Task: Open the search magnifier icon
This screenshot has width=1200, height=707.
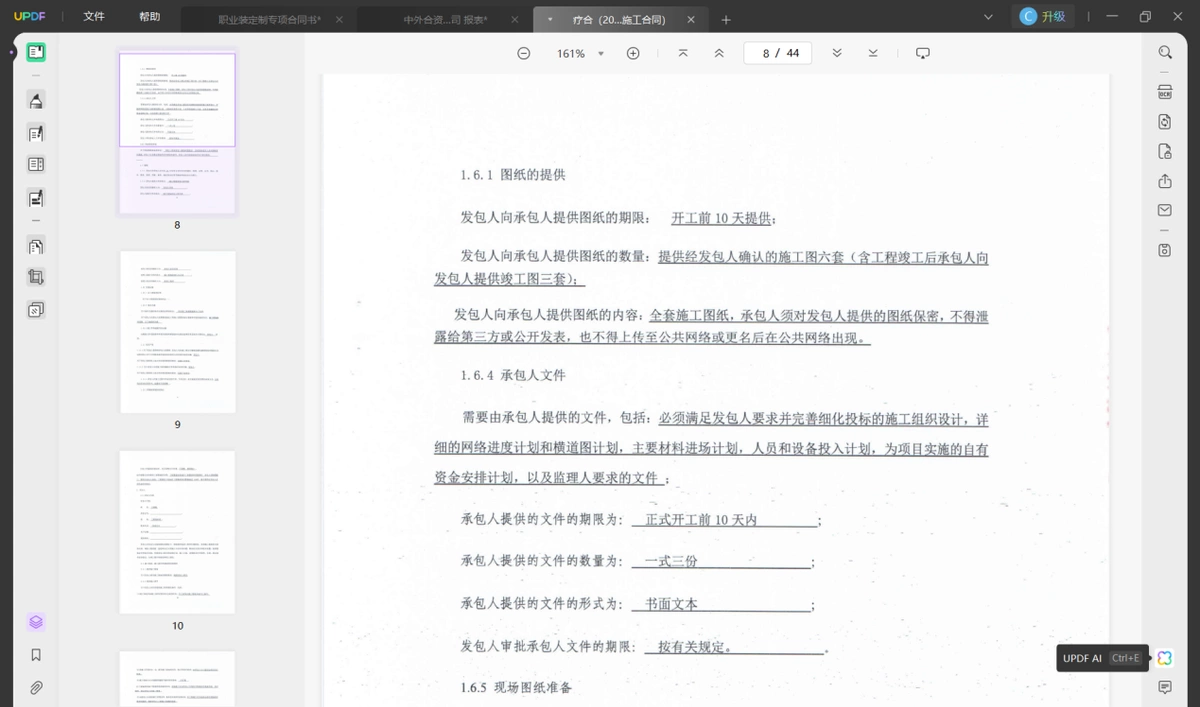Action: 1165,53
